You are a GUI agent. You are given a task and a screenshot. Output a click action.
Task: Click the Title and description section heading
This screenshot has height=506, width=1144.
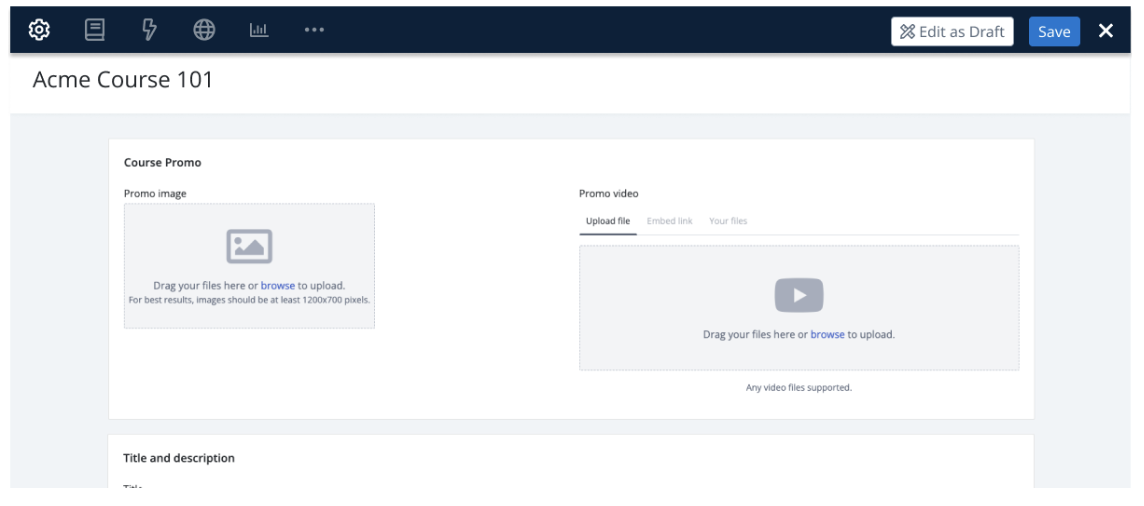179,458
